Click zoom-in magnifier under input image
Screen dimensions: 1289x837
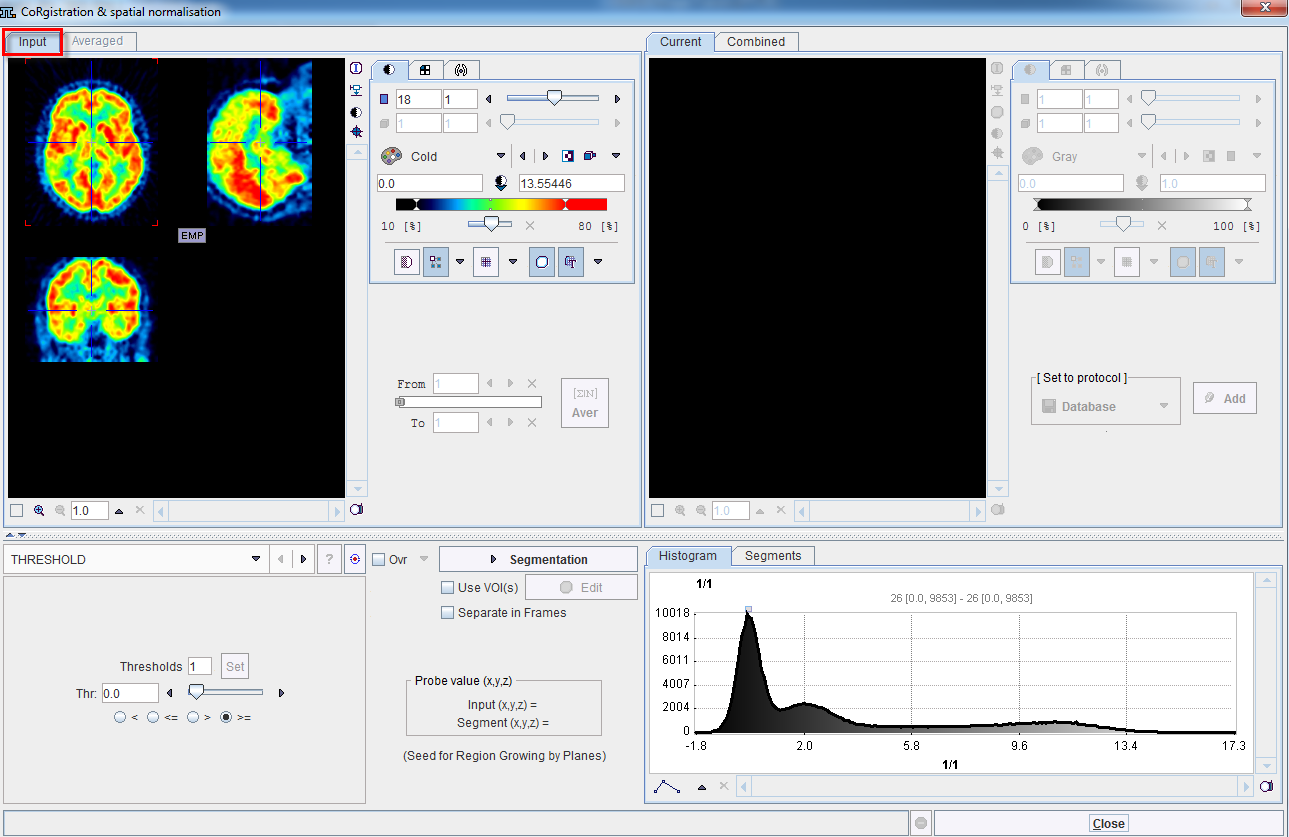[x=39, y=510]
